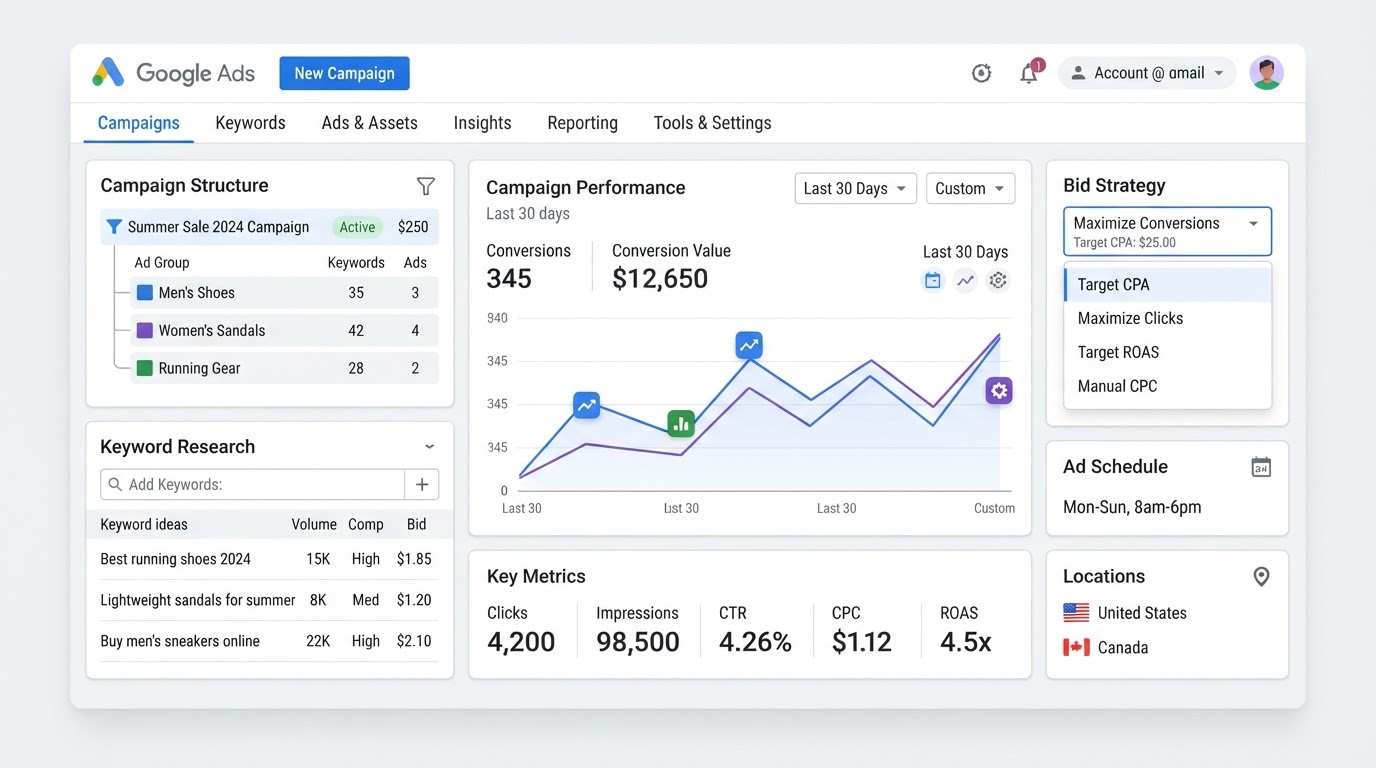Viewport: 1376px width, 768px height.
Task: Click the Canada flag icon
Action: [x=1076, y=648]
